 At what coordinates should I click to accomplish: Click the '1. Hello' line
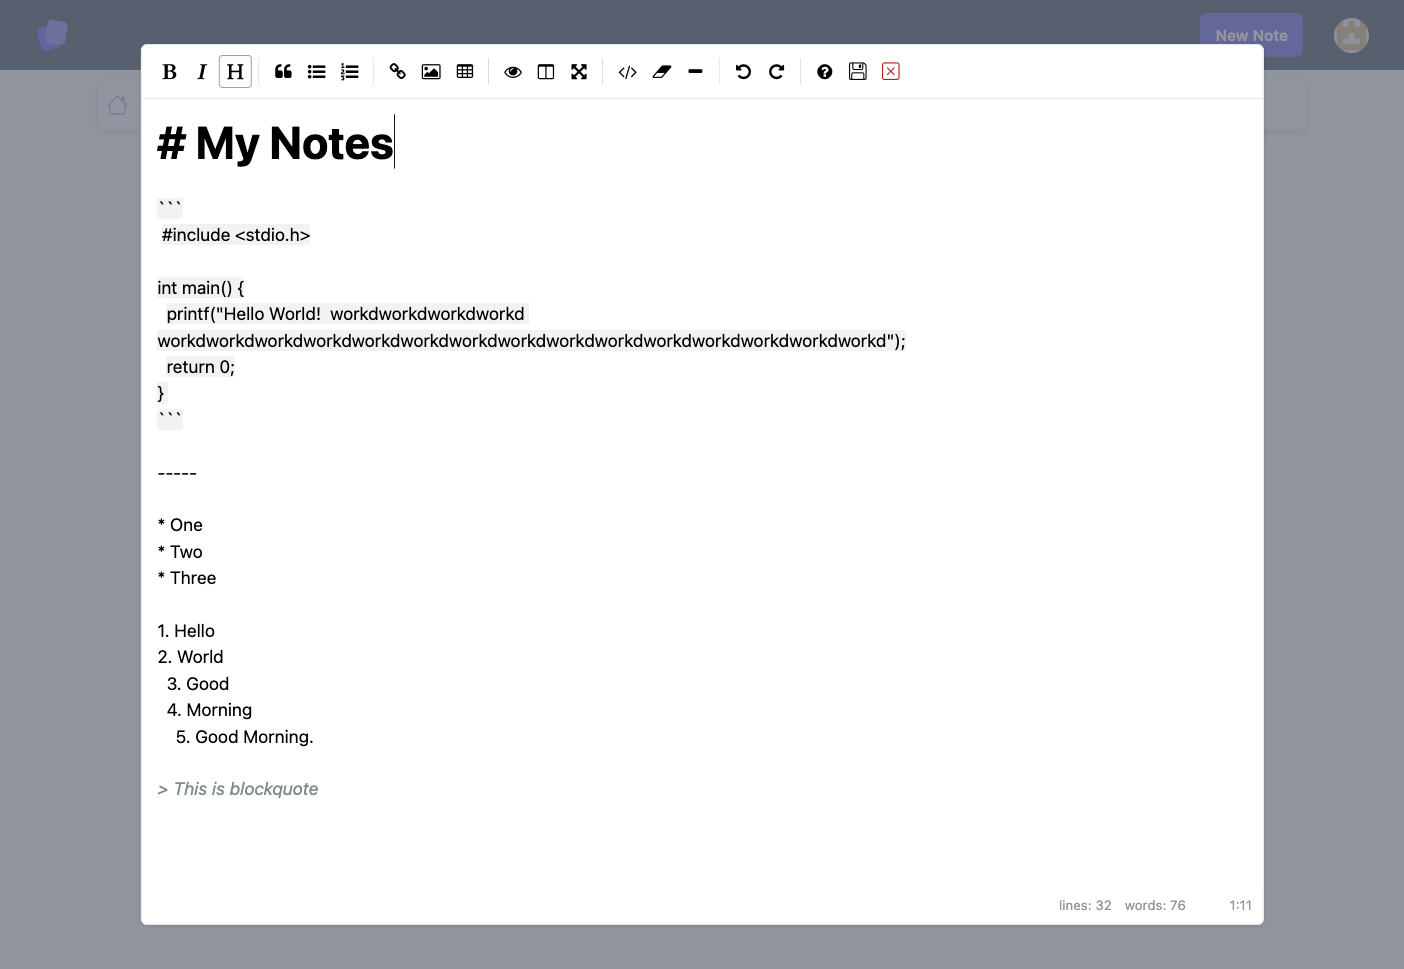coord(186,631)
